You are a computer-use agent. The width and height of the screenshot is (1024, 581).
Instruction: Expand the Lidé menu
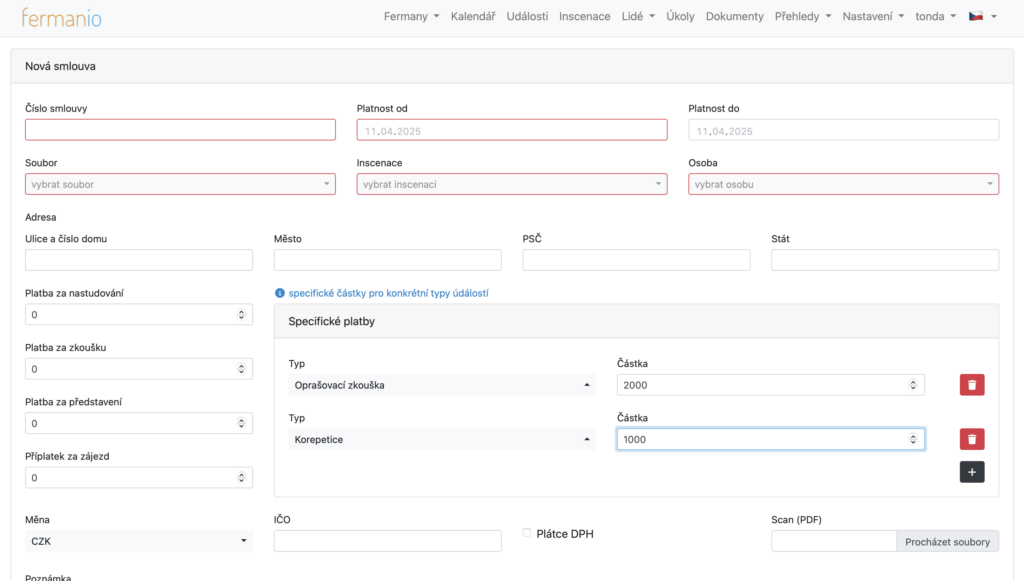[638, 16]
